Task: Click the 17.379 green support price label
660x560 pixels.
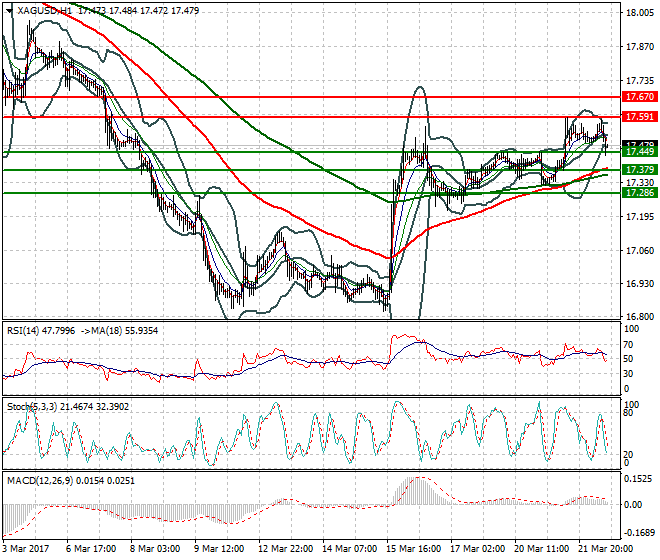Action: [x=639, y=170]
